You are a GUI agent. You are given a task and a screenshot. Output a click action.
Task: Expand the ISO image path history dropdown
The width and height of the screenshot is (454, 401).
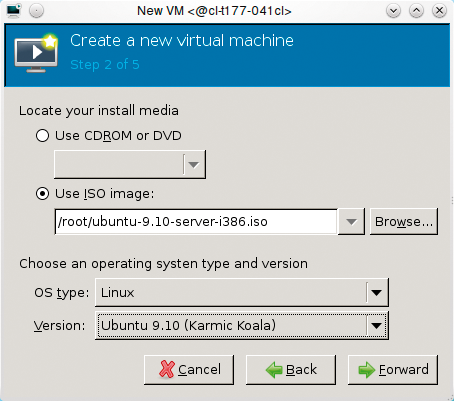351,222
